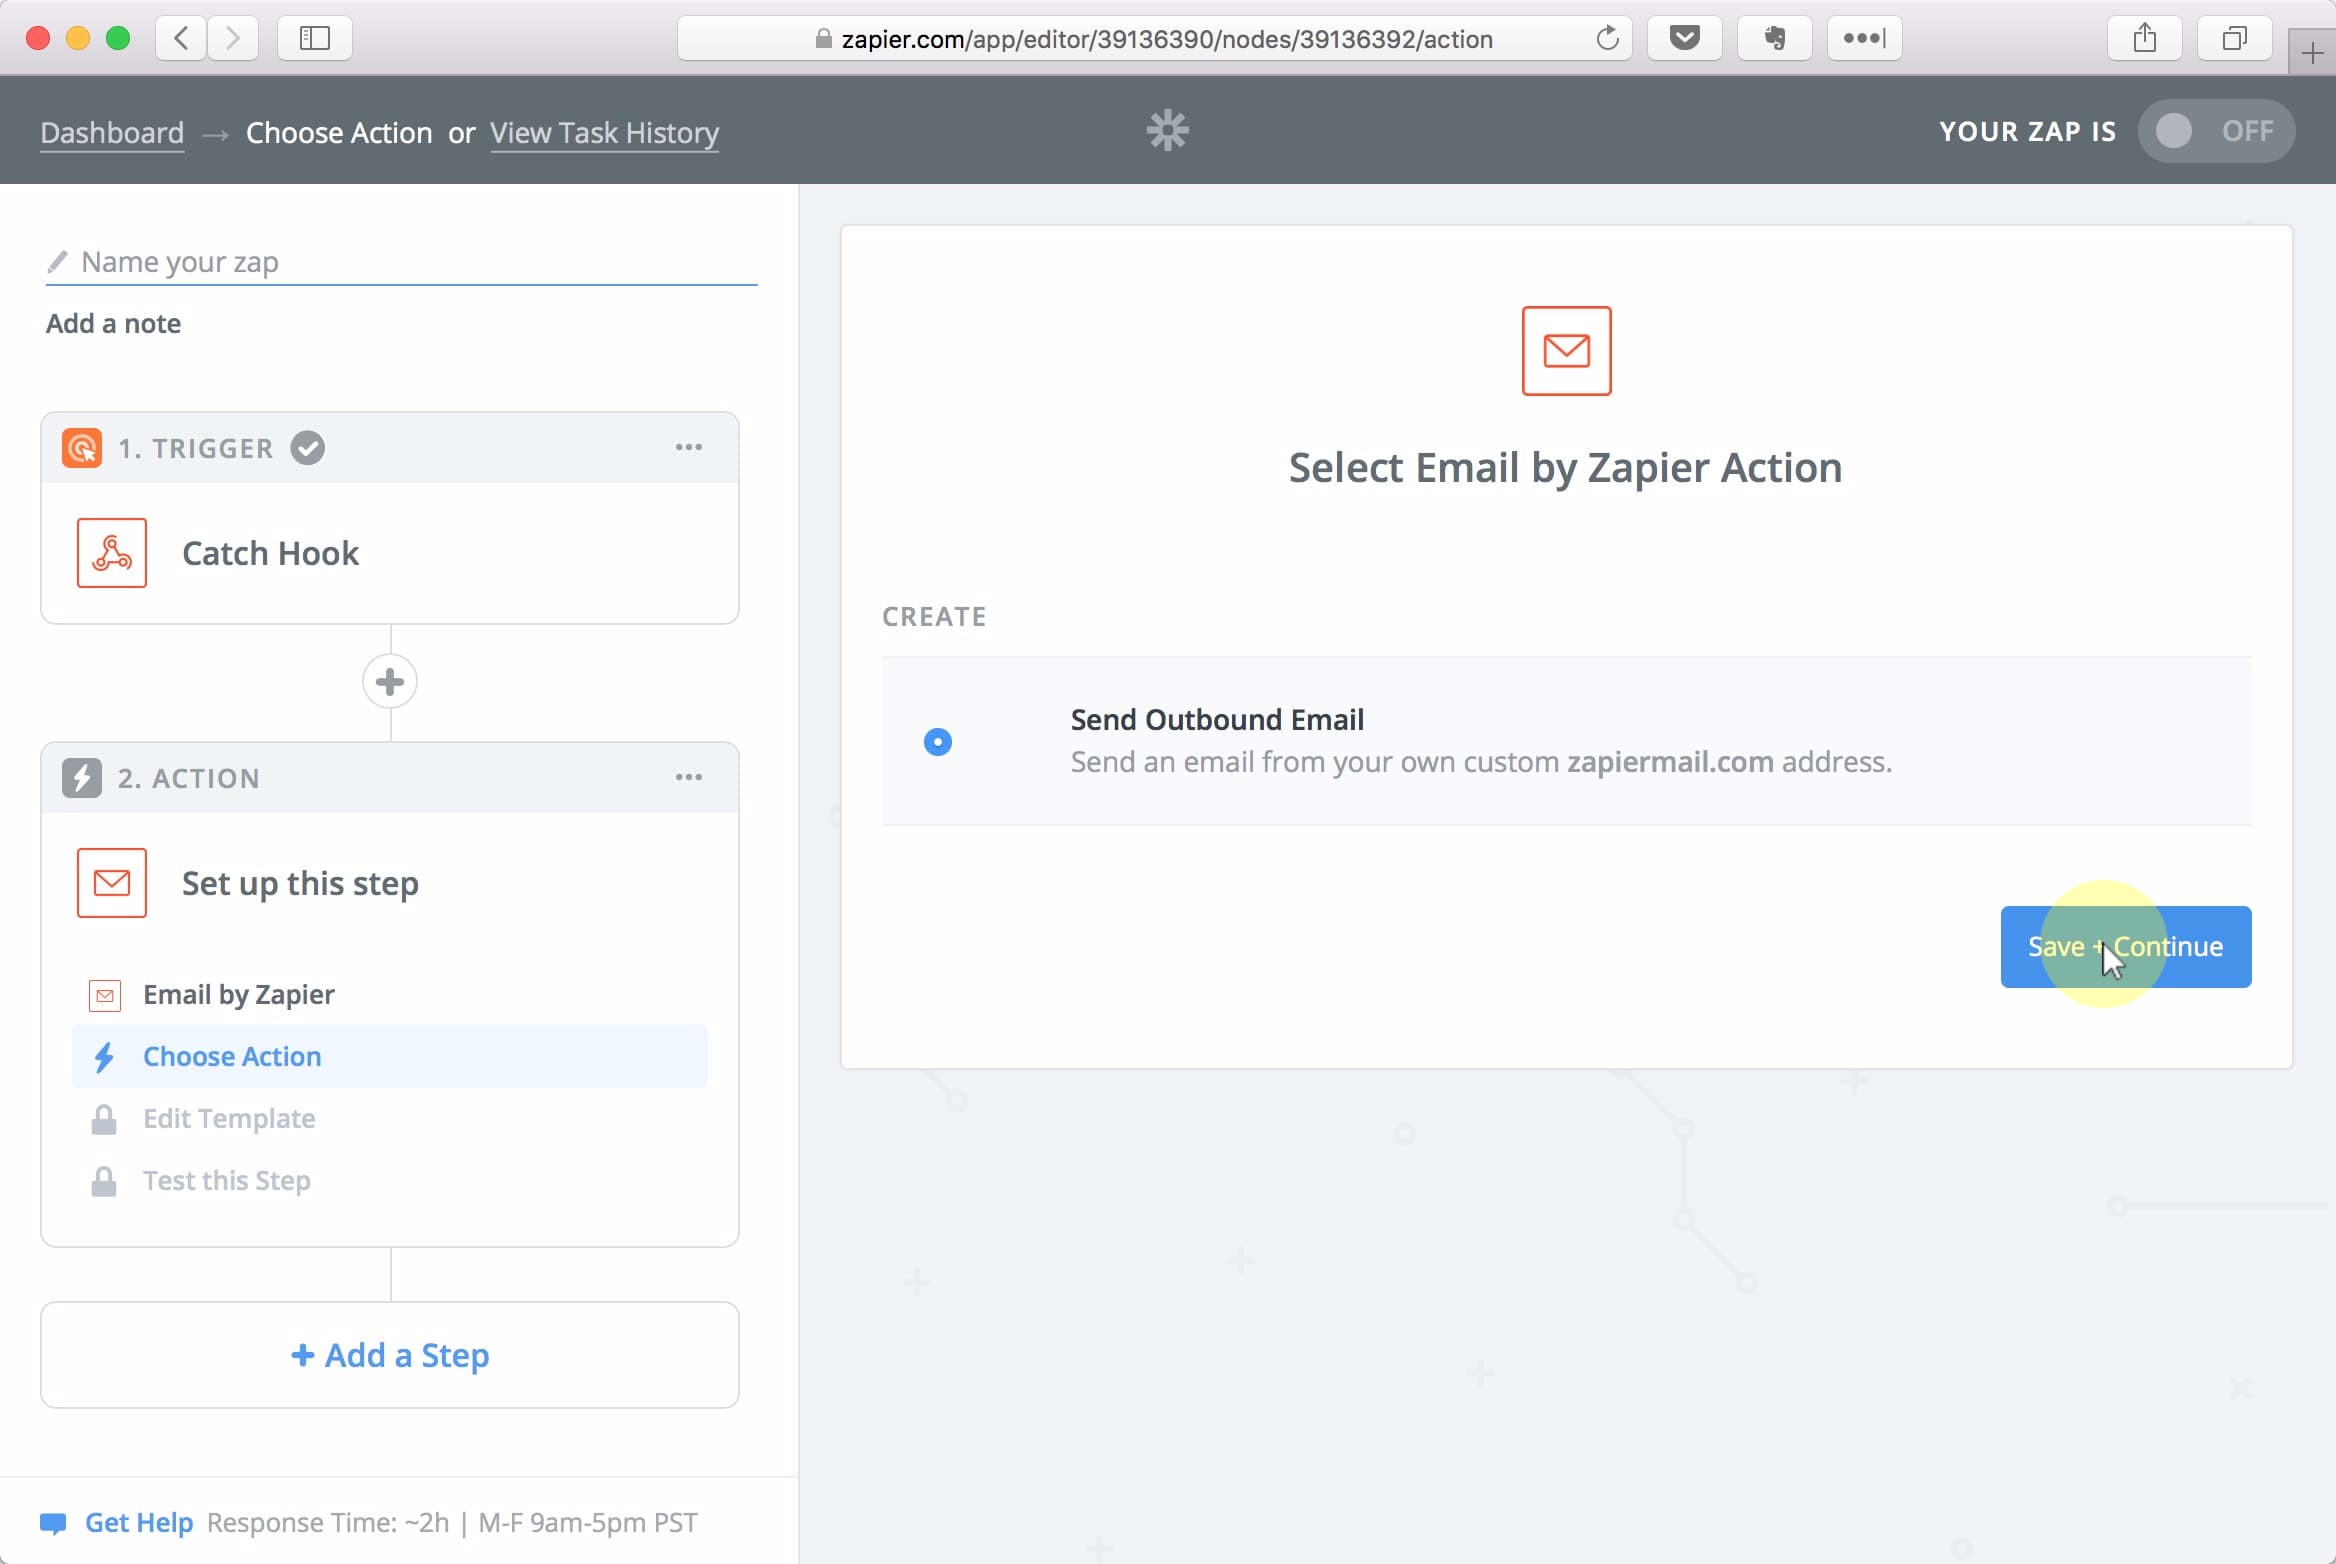Click the blue bolt icon by Choose Action
This screenshot has height=1564, width=2336.
pyautogui.click(x=104, y=1057)
